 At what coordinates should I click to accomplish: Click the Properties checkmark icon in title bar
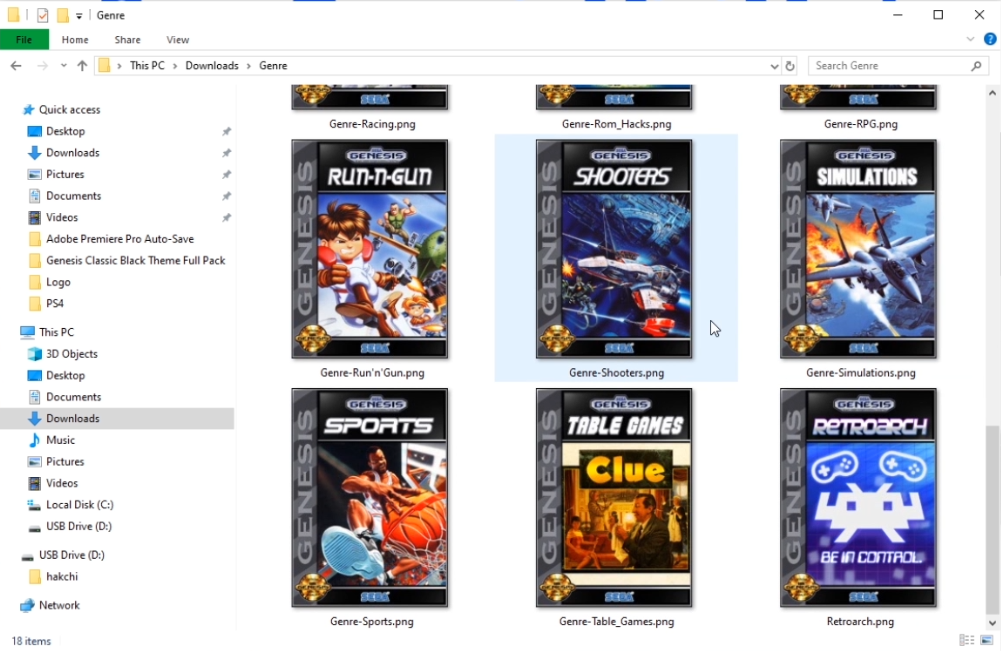pos(42,15)
